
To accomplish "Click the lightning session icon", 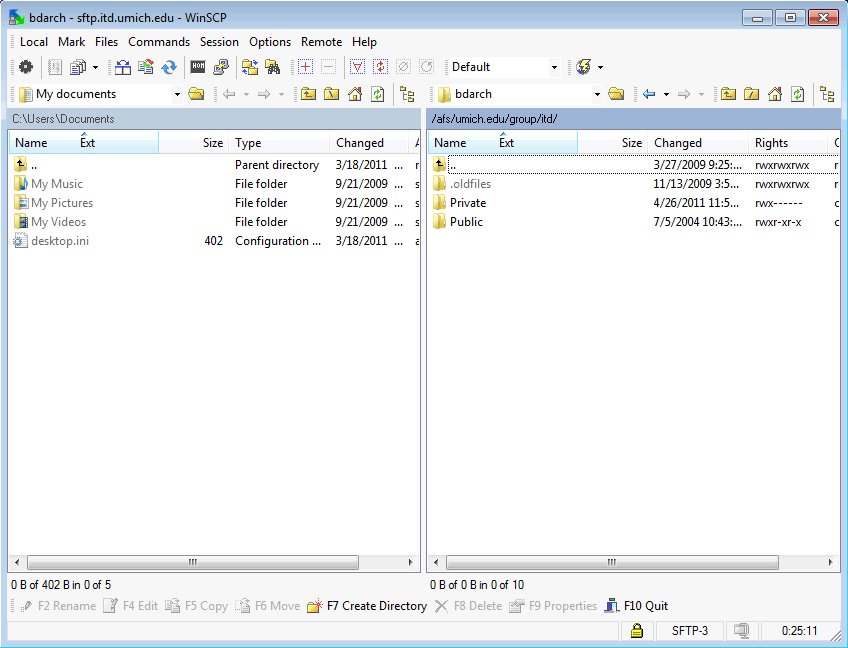I will tap(584, 67).
